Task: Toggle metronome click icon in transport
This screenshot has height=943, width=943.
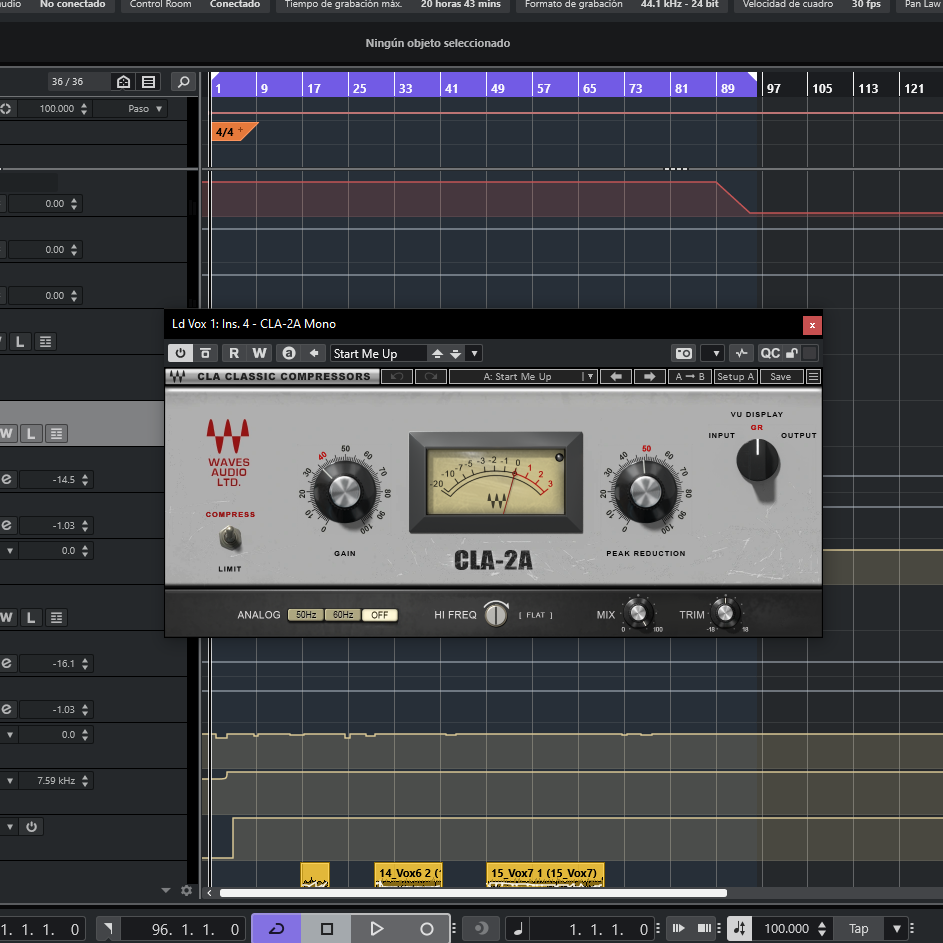Action: 739,929
